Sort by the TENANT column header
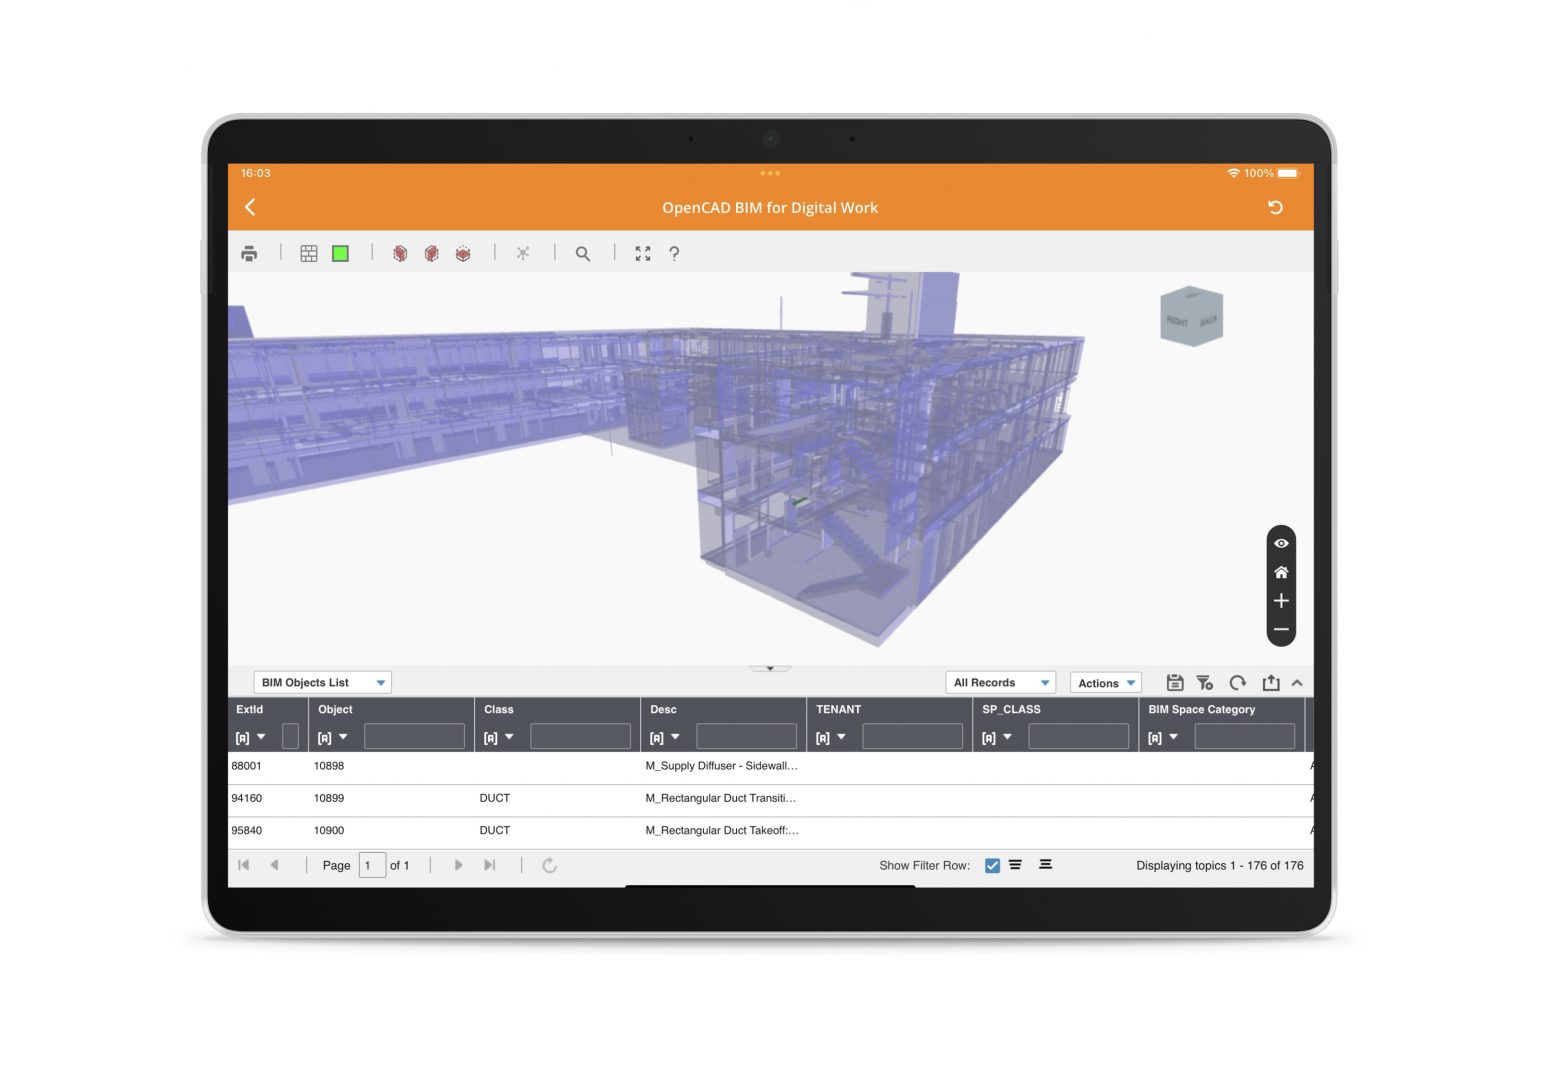This screenshot has height=1080, width=1543. [838, 710]
